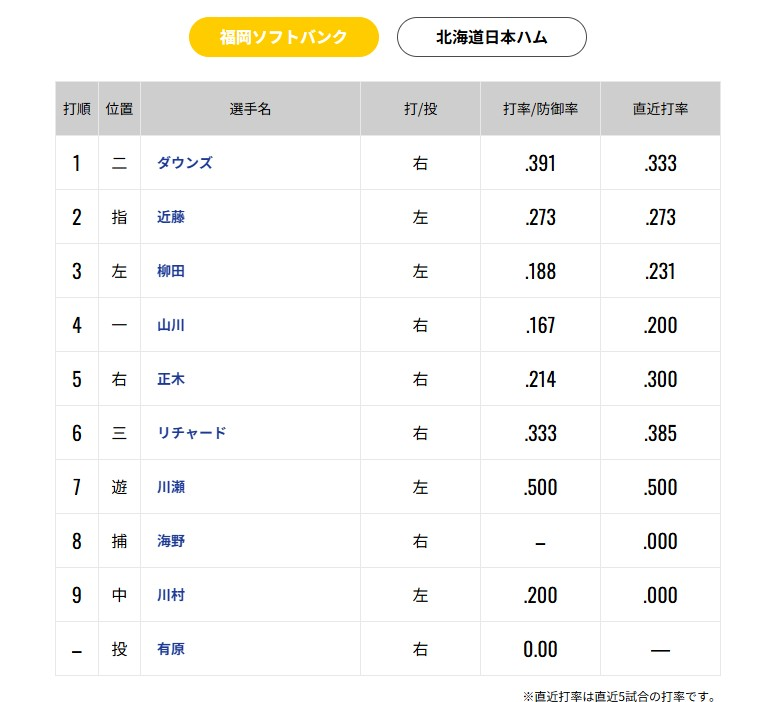This screenshot has width=766, height=702.
Task: Click the 打順 column header
Action: tap(77, 108)
